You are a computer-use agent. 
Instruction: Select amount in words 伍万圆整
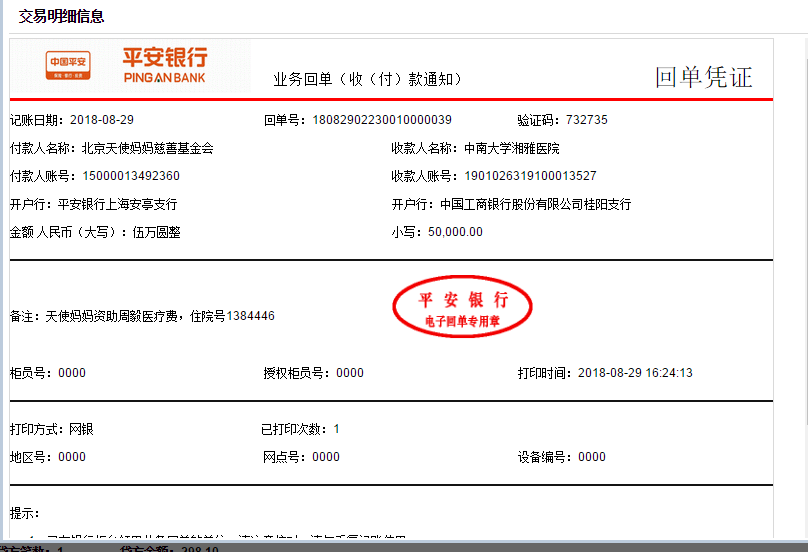point(157,232)
